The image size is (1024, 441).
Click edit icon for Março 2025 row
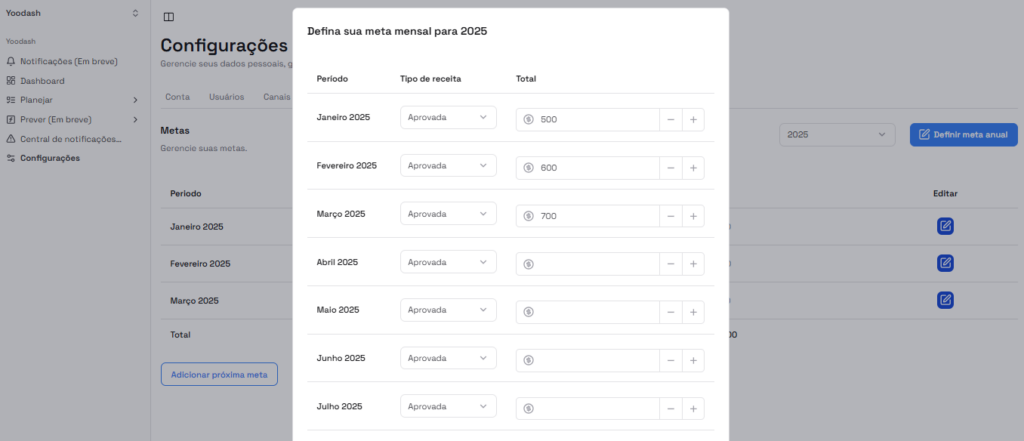945,300
